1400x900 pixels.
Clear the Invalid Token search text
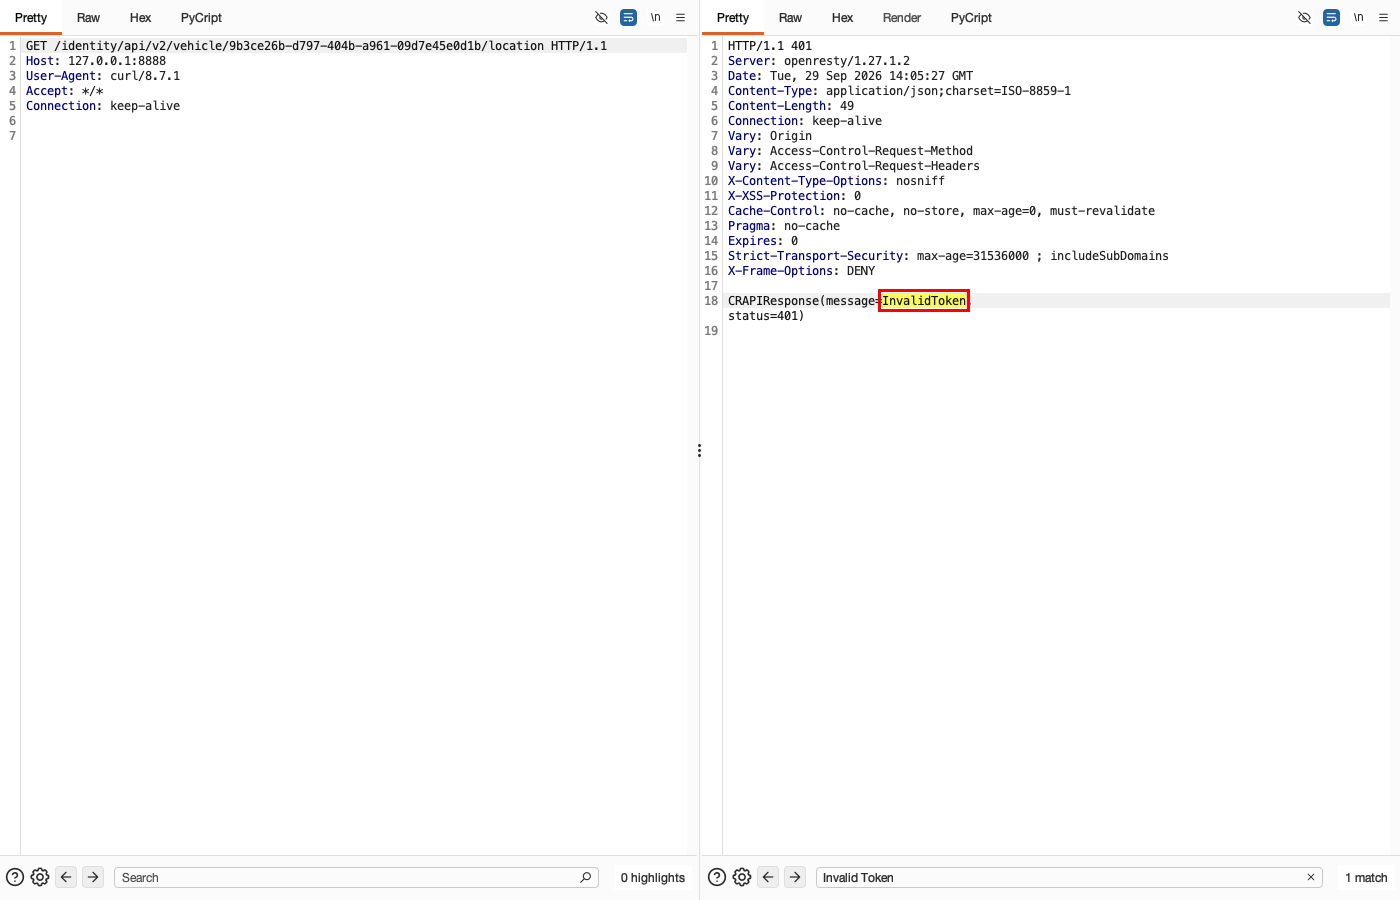click(1311, 877)
